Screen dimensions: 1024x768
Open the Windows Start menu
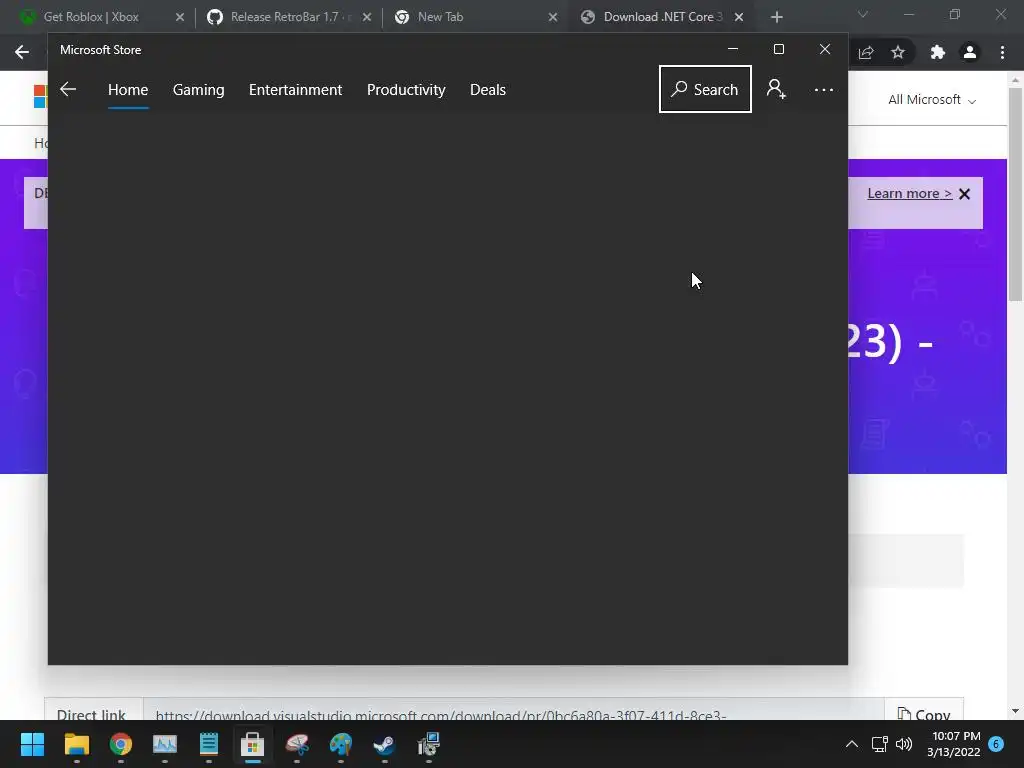(32, 744)
